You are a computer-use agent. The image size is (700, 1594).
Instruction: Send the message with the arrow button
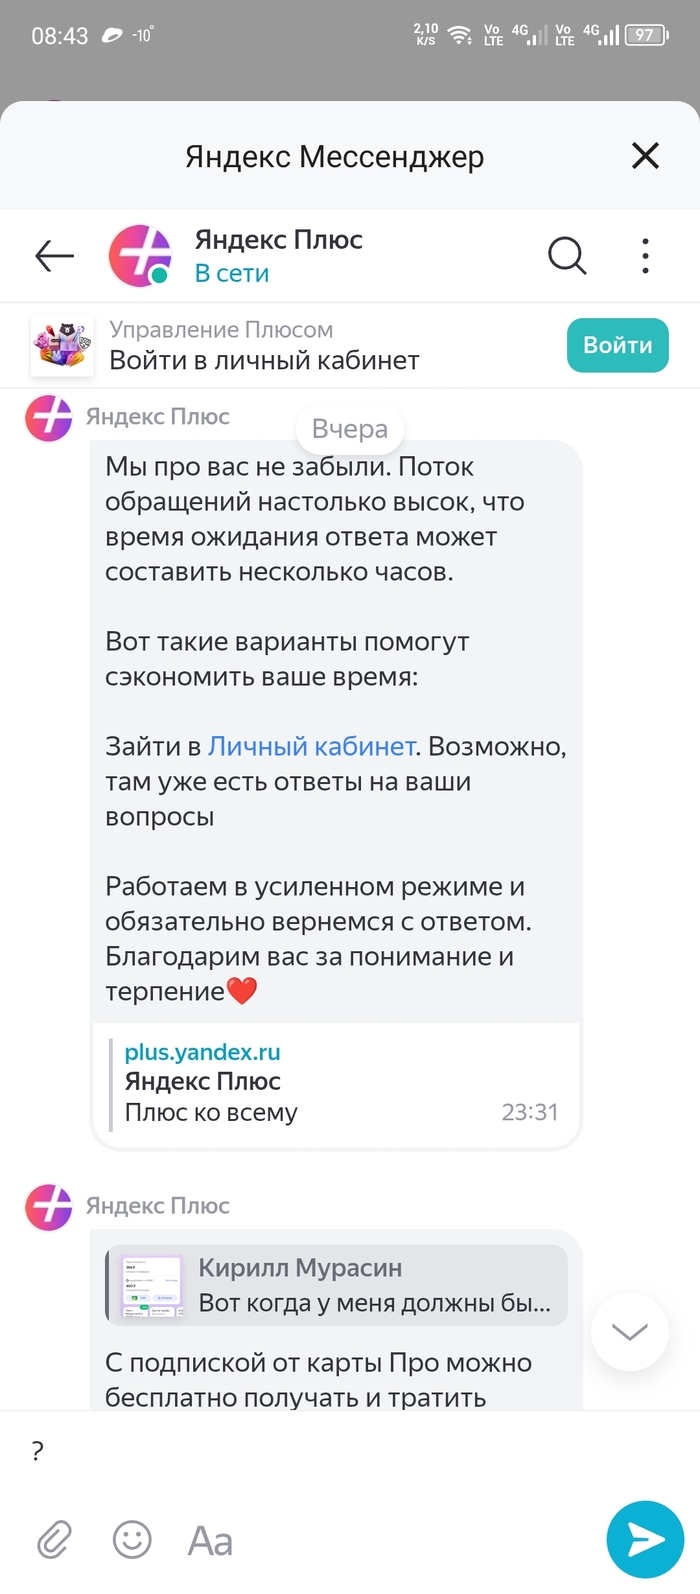645,1539
